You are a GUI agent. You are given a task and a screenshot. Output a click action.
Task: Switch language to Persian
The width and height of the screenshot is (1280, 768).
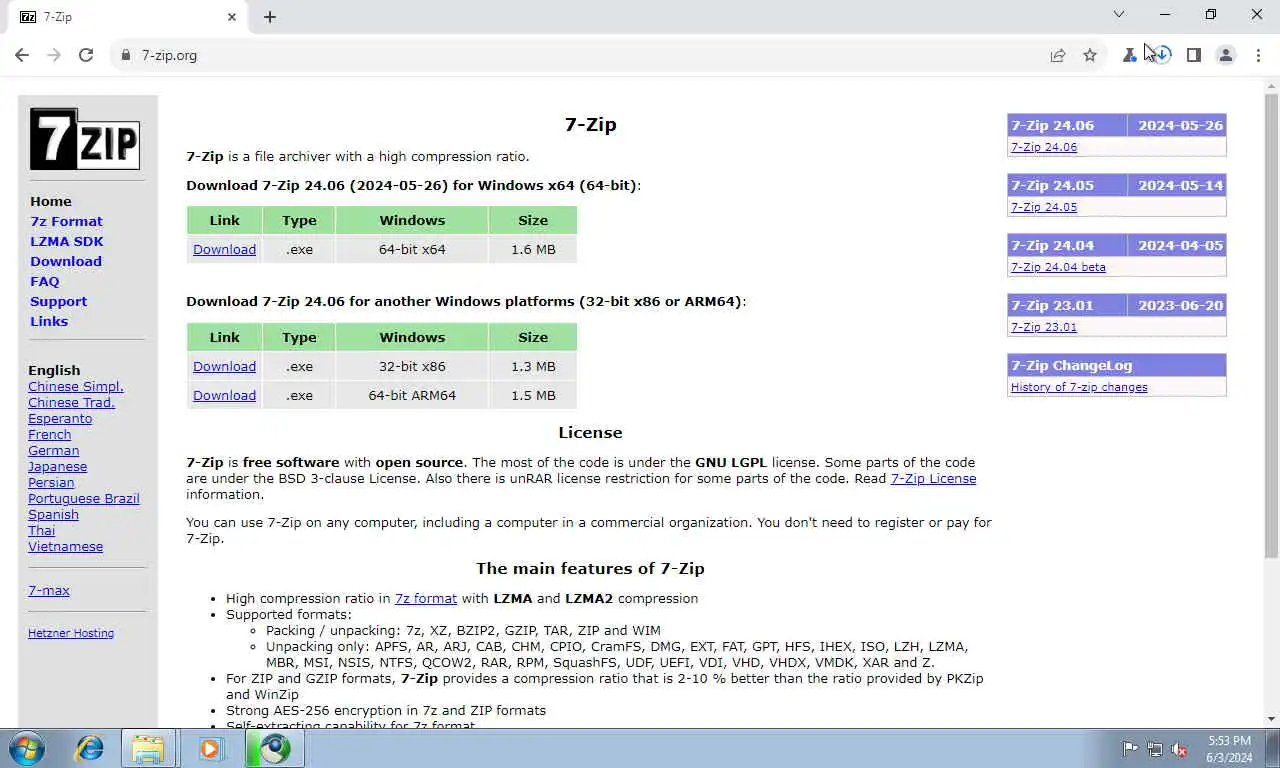tap(51, 482)
